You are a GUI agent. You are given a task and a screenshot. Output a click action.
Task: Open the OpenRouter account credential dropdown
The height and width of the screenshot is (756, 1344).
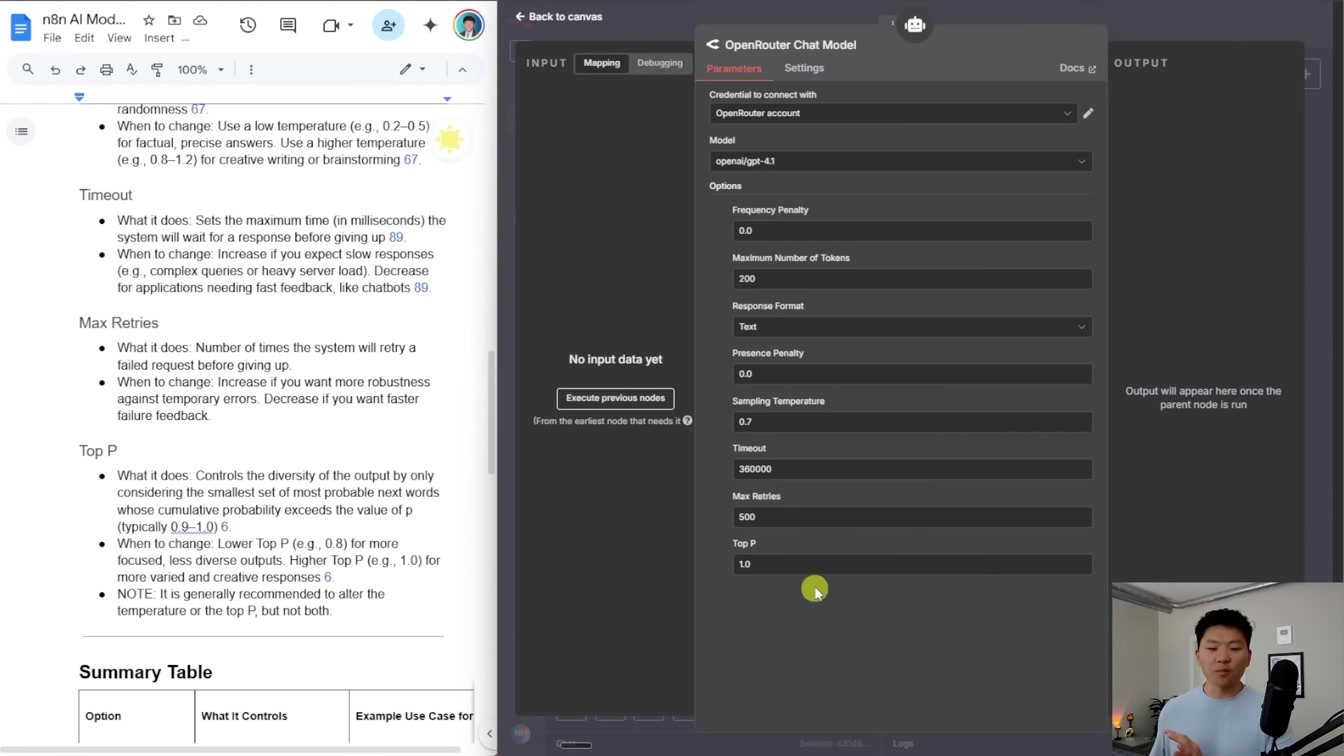(892, 113)
